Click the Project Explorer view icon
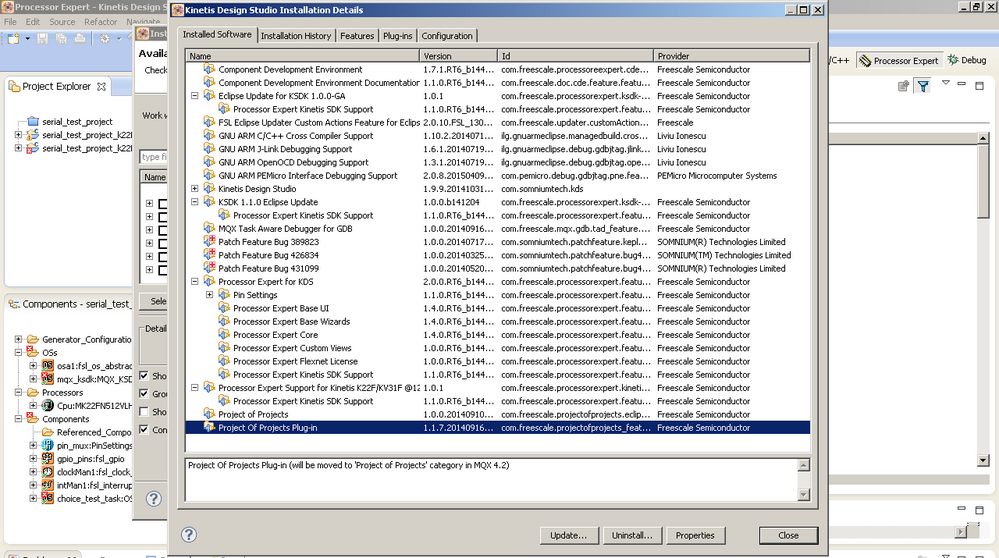Screen dimensions: 999x558 point(14,86)
